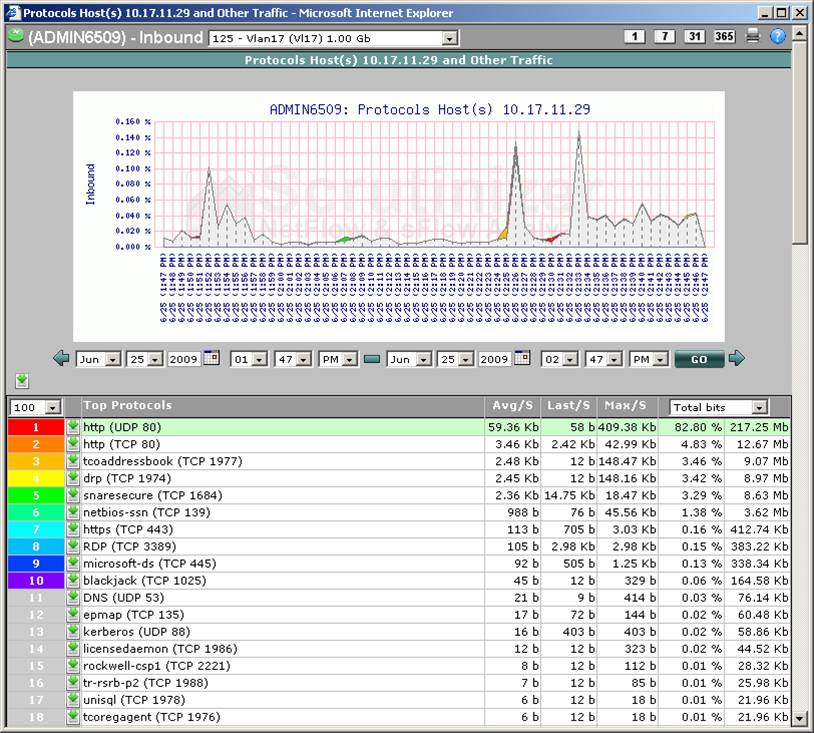Click the green arrow icon for tr-rsrb-p2 row

click(x=73, y=683)
